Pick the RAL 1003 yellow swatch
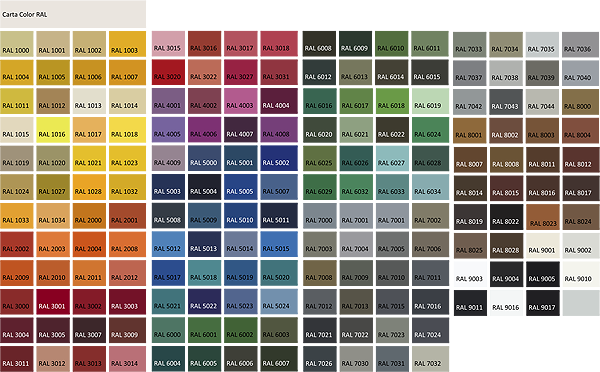Image resolution: width=600 pixels, height=372 pixels. (127, 44)
